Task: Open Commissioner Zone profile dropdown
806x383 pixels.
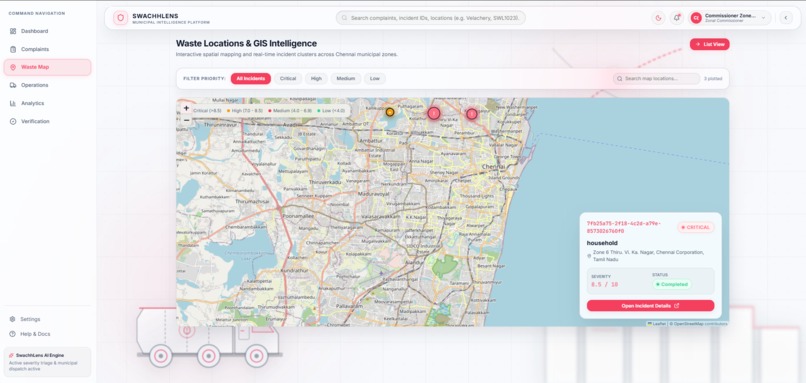Action: pos(729,18)
